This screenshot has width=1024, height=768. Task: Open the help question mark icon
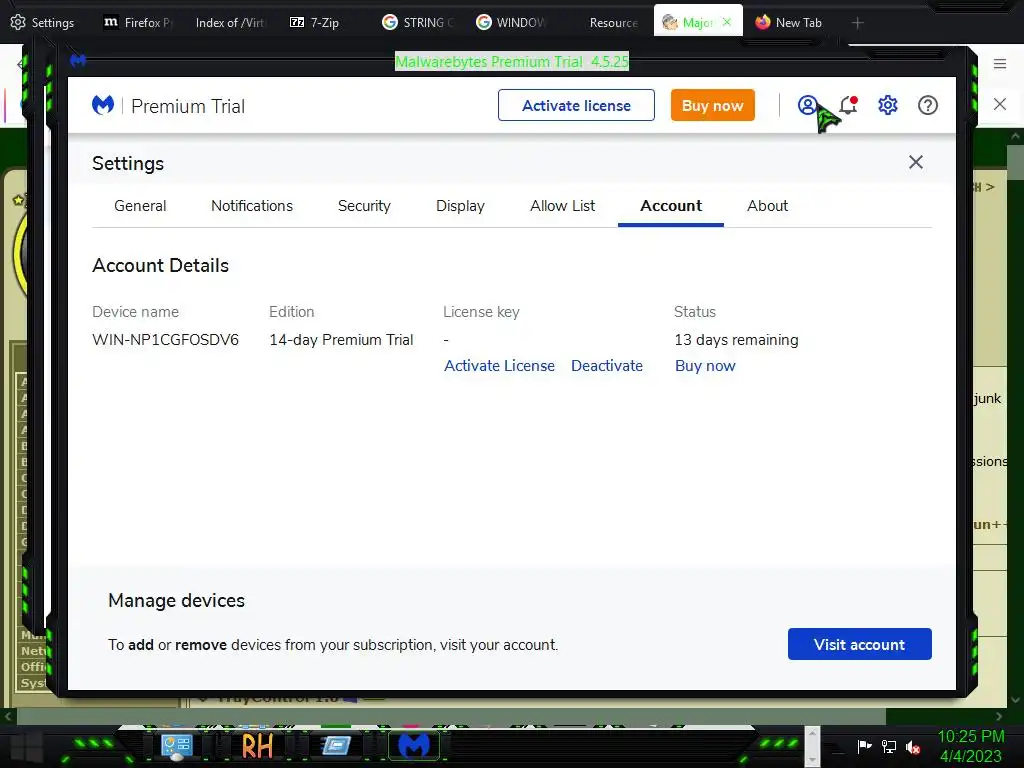pyautogui.click(x=927, y=105)
